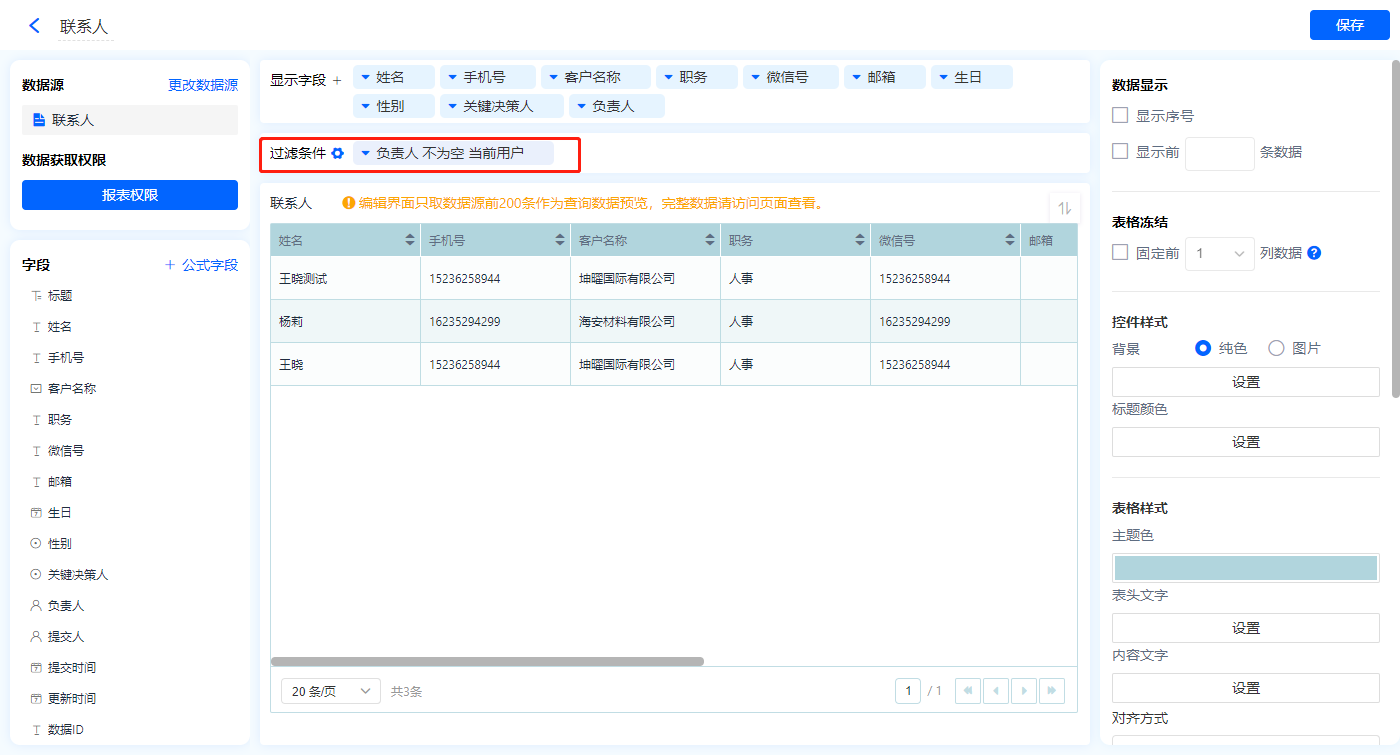Image resolution: width=1400 pixels, height=755 pixels.
Task: Click the sort toggle icon above the table
Action: click(1064, 208)
